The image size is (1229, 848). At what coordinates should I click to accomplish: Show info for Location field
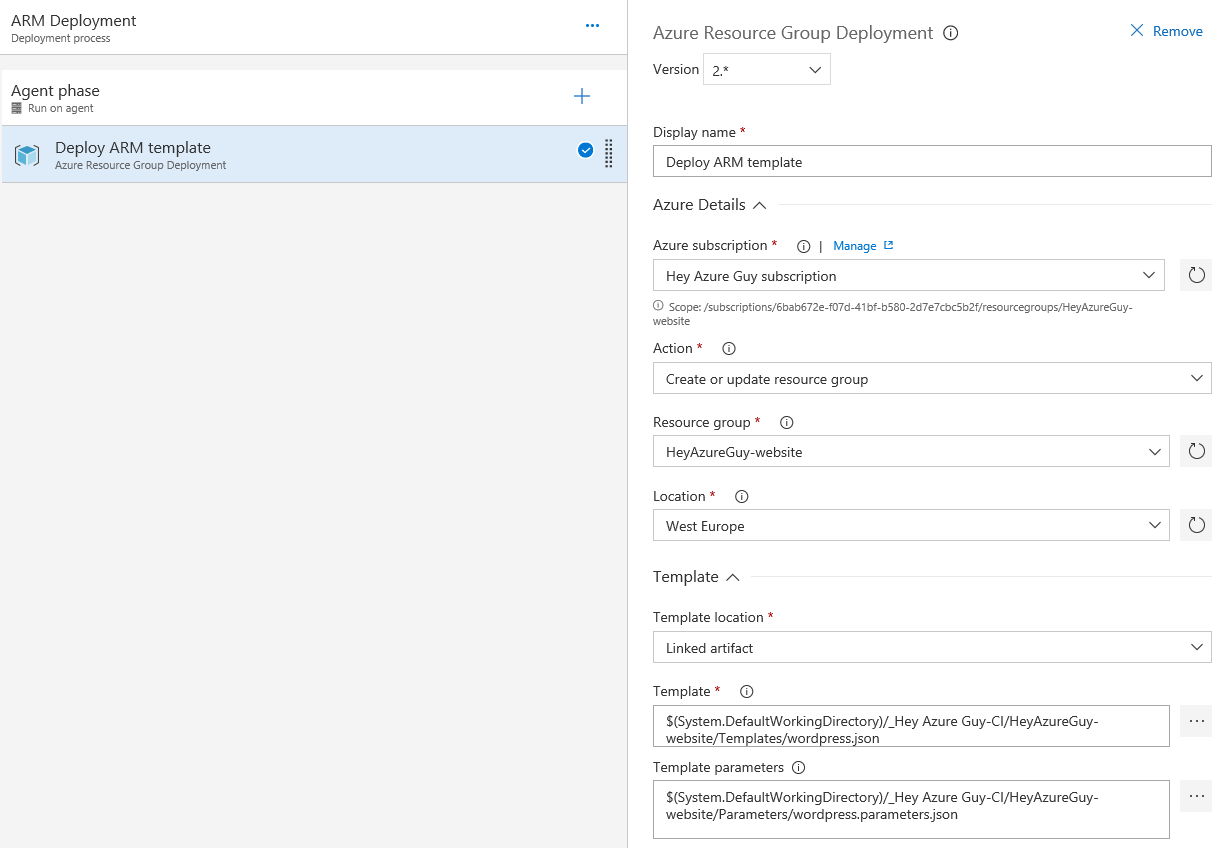tap(742, 497)
